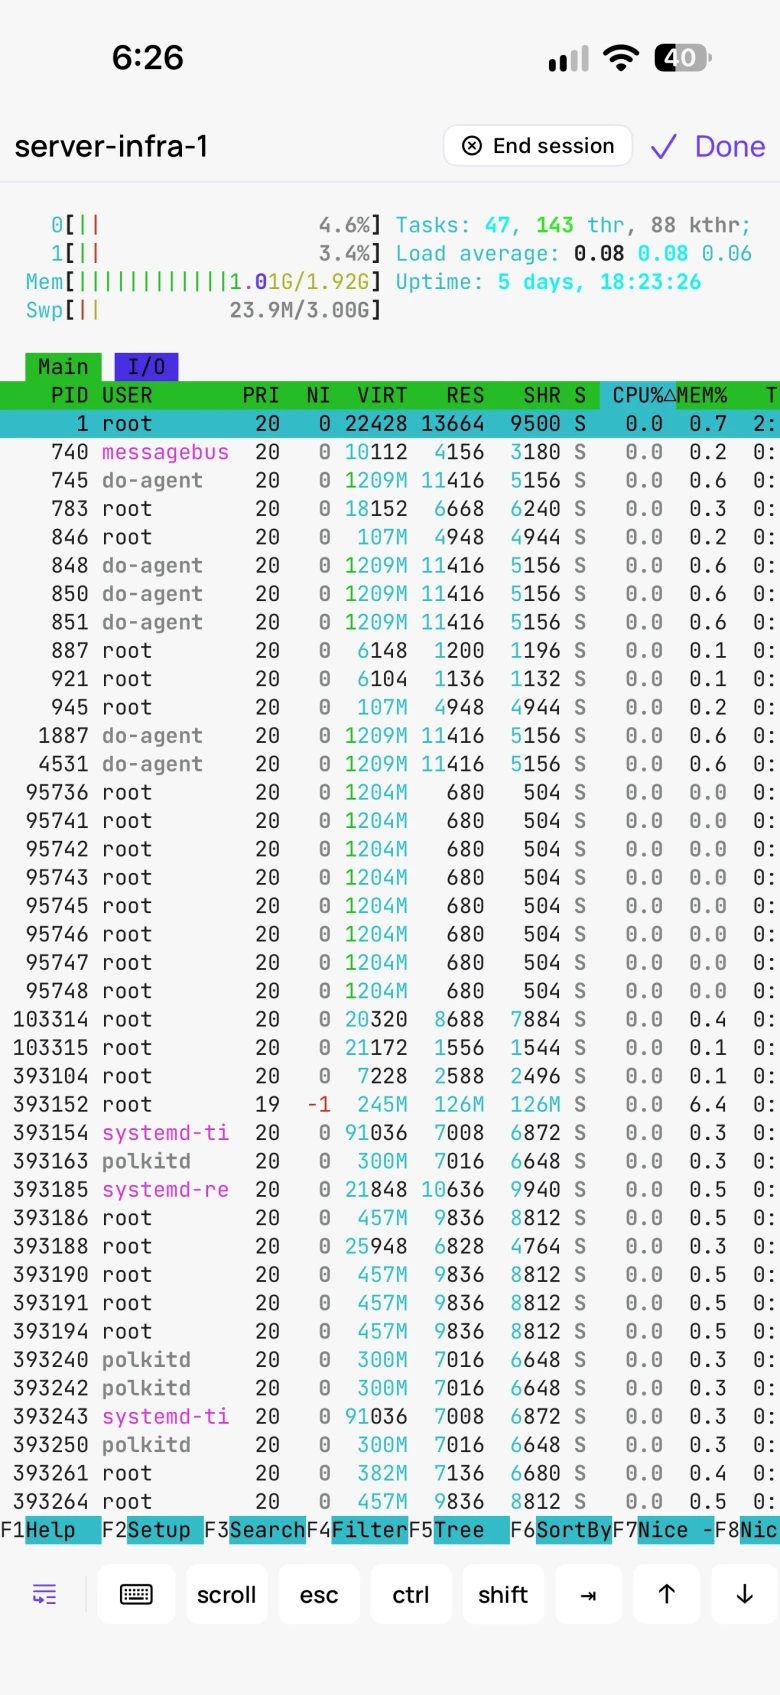The width and height of the screenshot is (780, 1695).
Task: Select root process with PID 783
Action: coord(390,509)
